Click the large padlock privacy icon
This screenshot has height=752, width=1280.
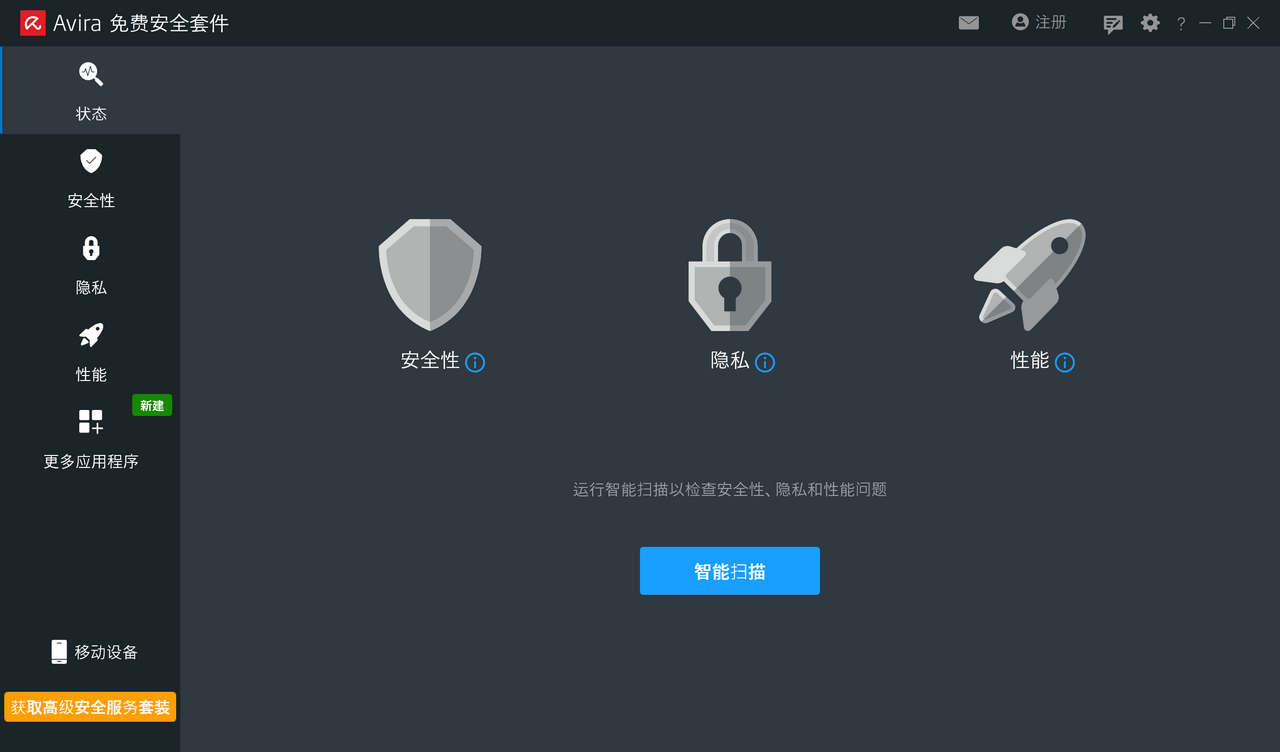(x=730, y=275)
